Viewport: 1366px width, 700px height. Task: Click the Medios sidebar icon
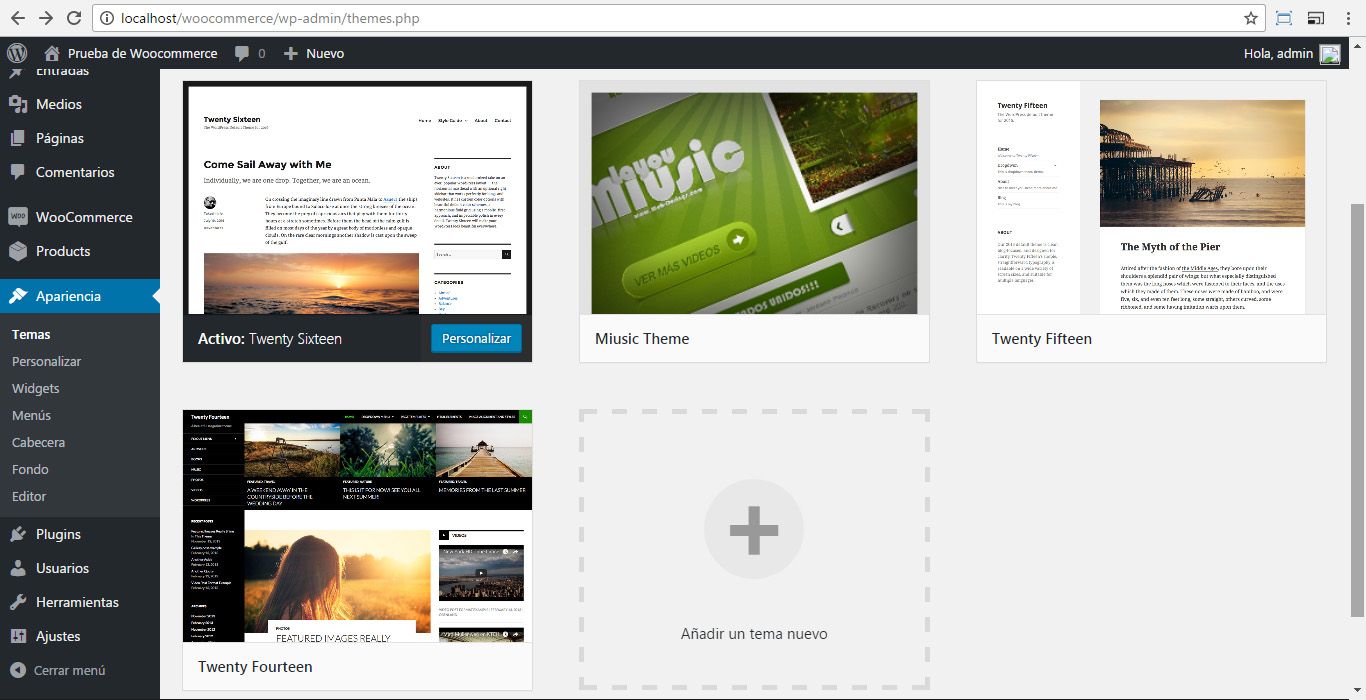[17, 104]
